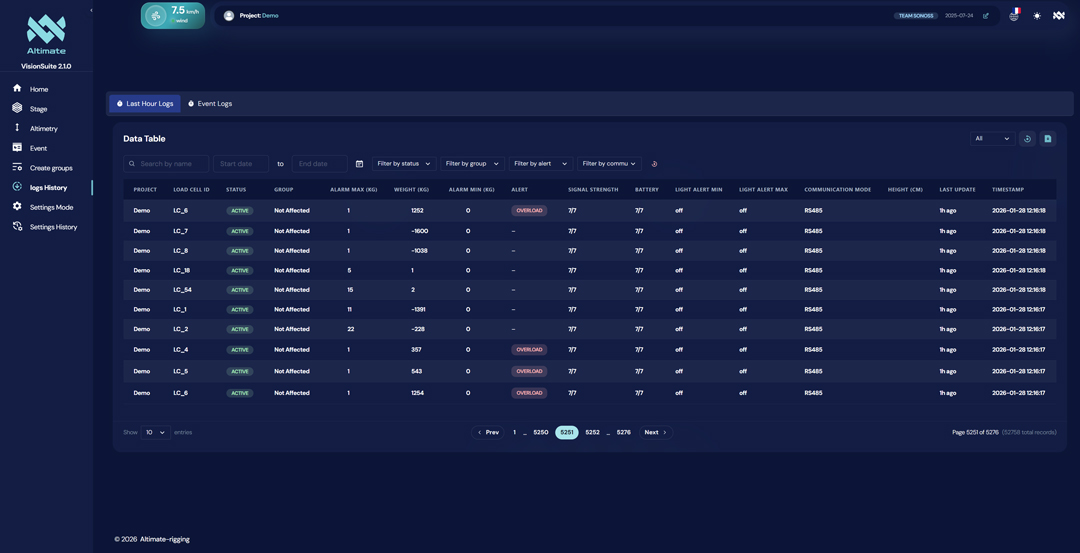
Task: Go to the Next page of results
Action: pyautogui.click(x=655, y=433)
